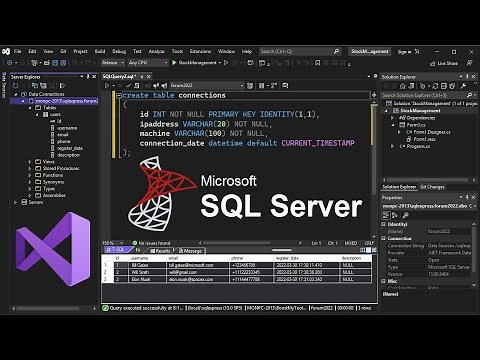Click the Execute query play icon
Viewport: 480px width, 360px height.
pyautogui.click(x=107, y=86)
